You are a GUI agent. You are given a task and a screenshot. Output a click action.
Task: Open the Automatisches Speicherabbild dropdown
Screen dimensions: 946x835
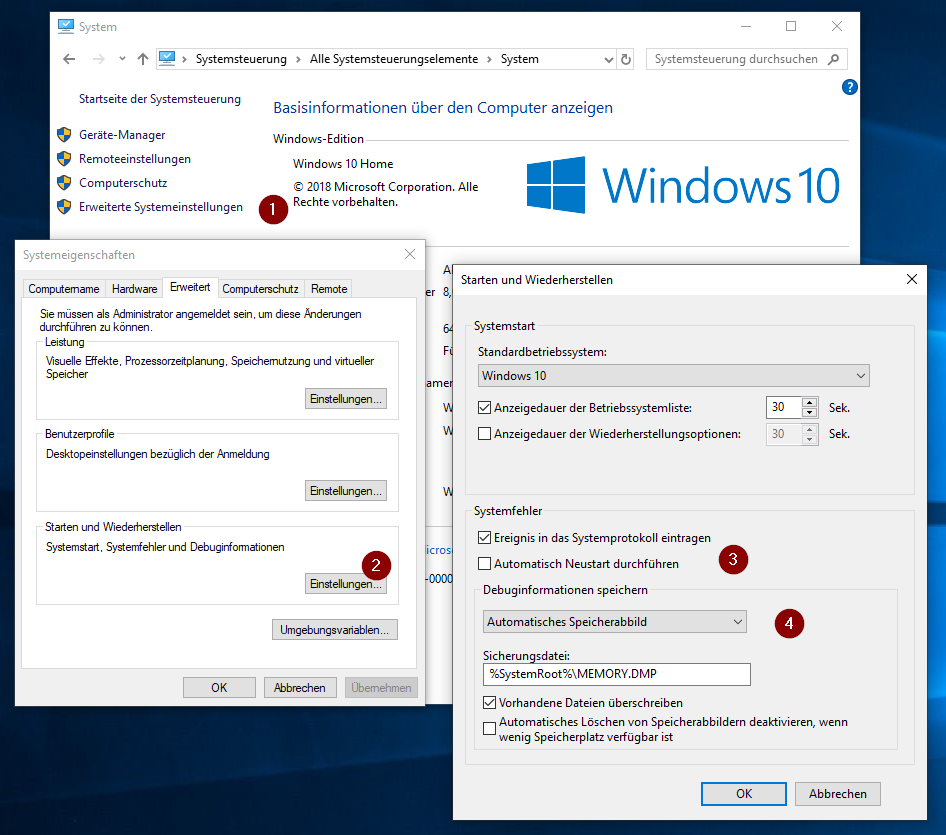(x=615, y=622)
